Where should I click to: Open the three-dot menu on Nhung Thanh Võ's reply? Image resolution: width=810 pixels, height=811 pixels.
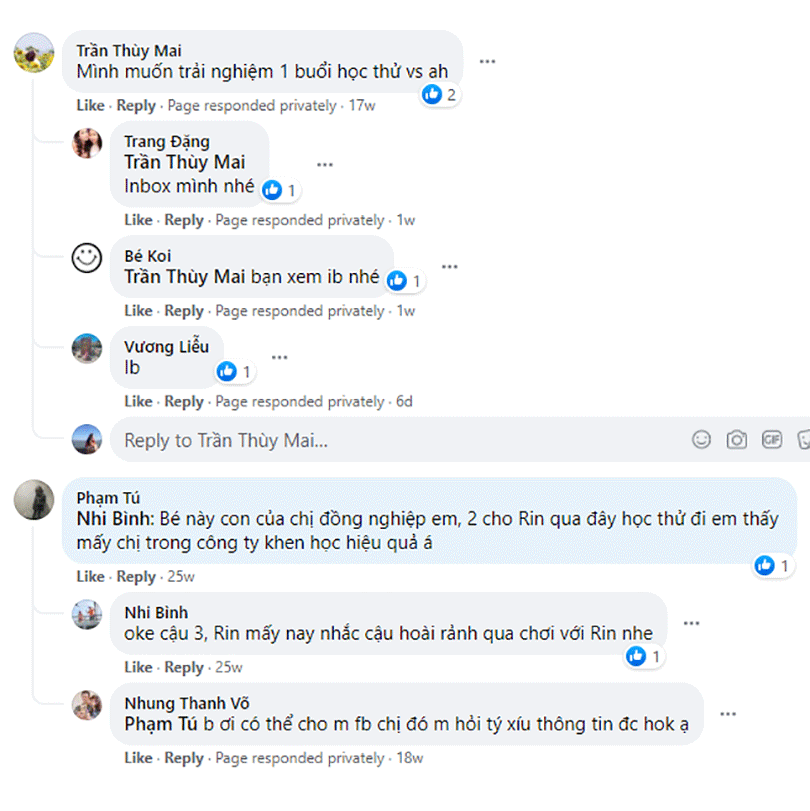pos(728,713)
